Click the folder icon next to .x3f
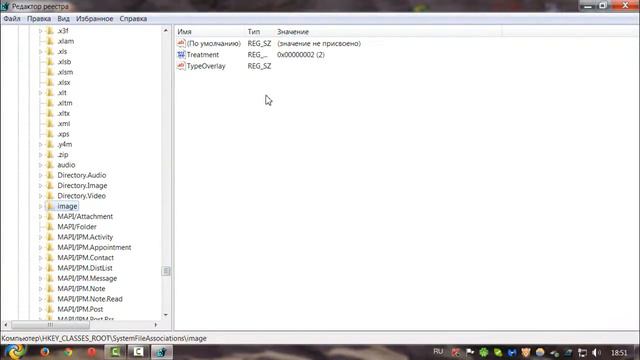Screen dimensions: 640x360 (x=50, y=31)
